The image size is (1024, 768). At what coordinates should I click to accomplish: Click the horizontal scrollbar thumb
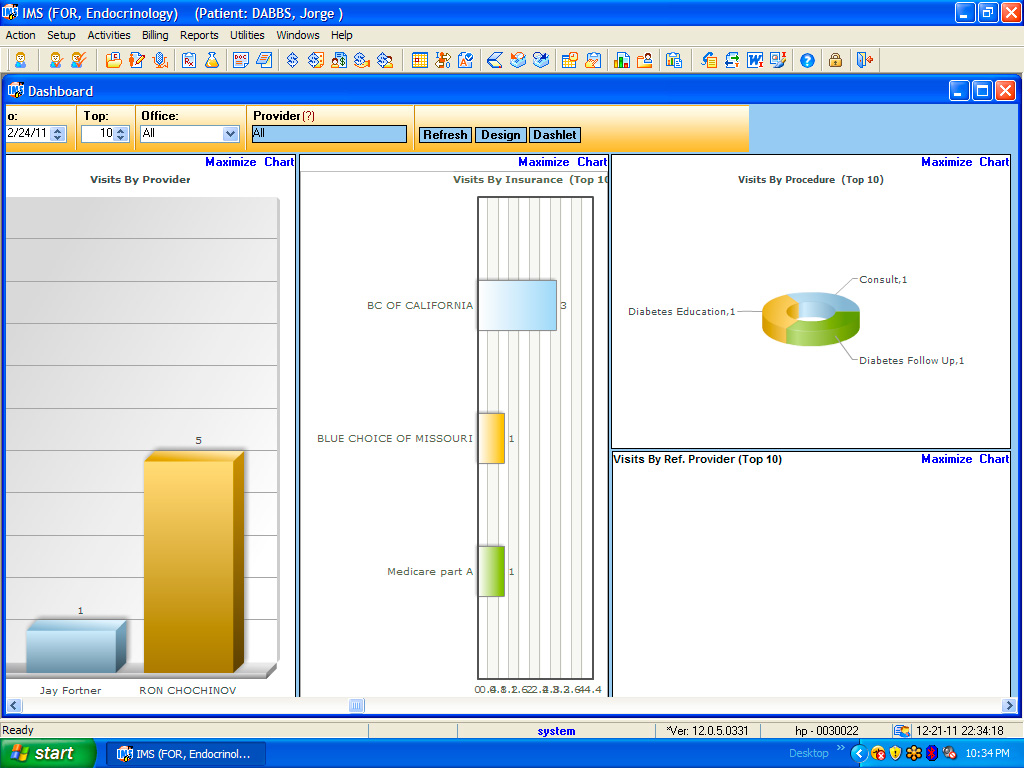(x=357, y=705)
